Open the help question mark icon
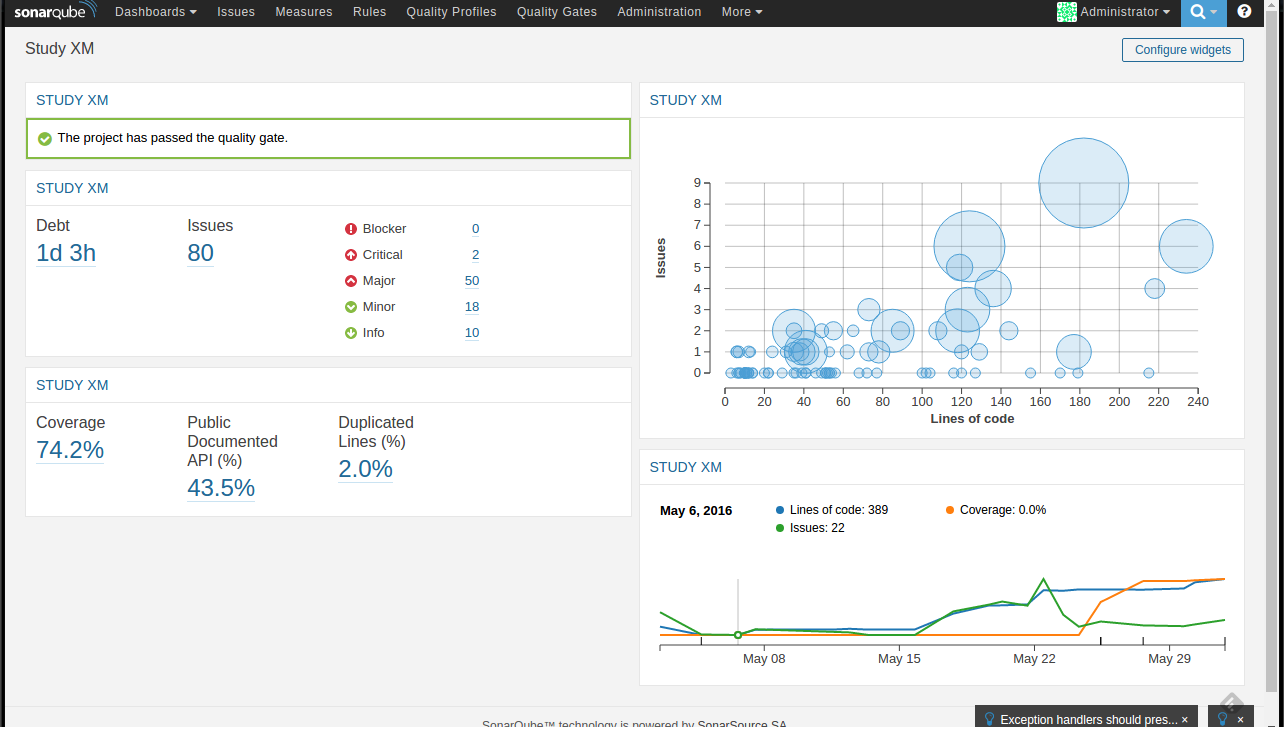The height and width of the screenshot is (740, 1284). [x=1244, y=12]
